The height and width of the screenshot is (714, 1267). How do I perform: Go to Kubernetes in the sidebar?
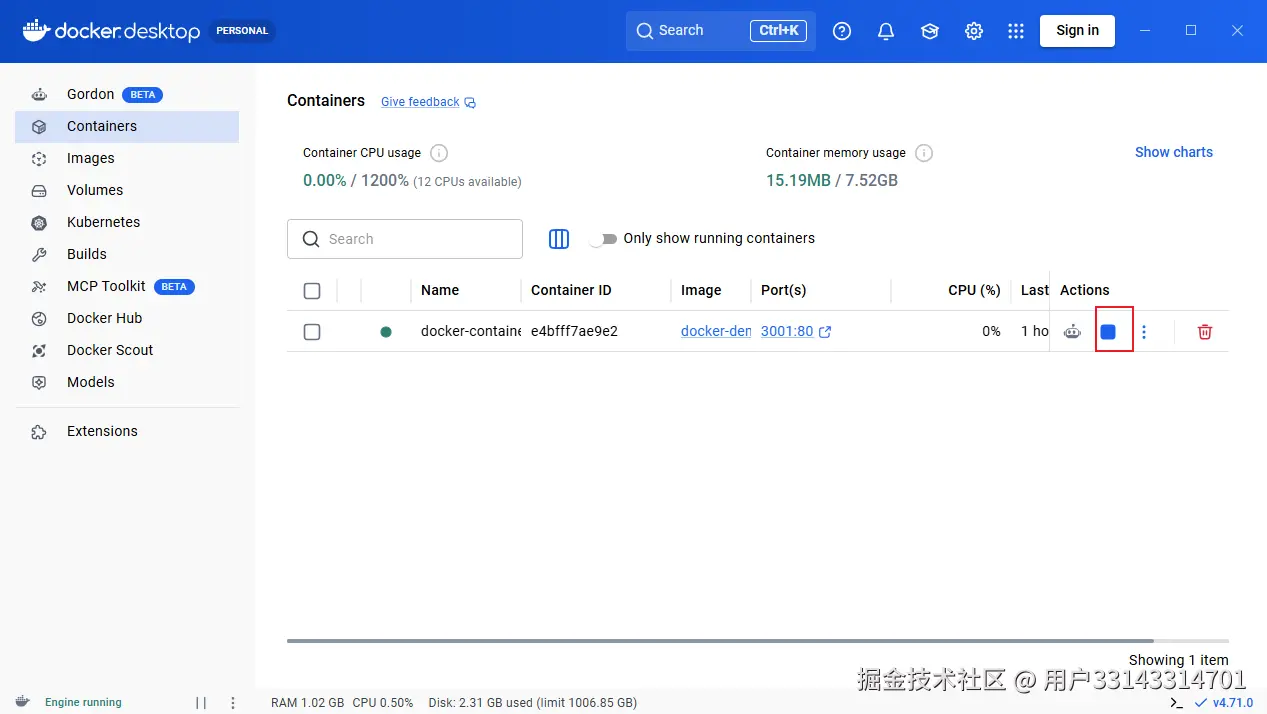[127, 222]
